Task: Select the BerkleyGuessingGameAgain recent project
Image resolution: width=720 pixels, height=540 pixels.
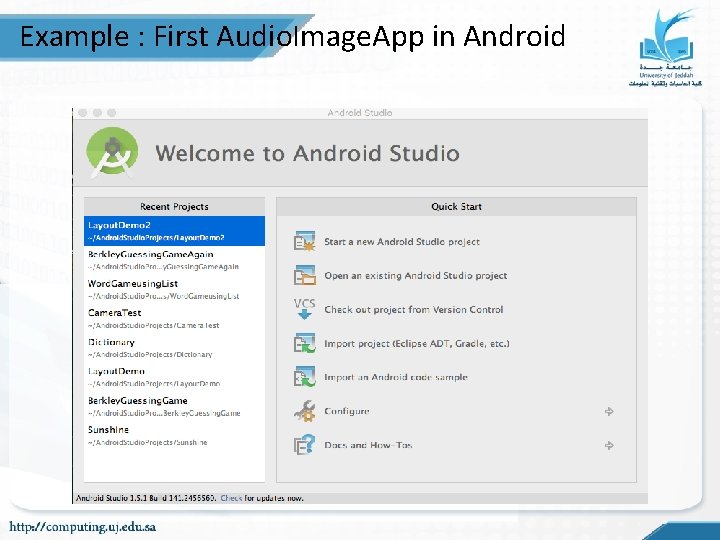Action: pos(174,260)
